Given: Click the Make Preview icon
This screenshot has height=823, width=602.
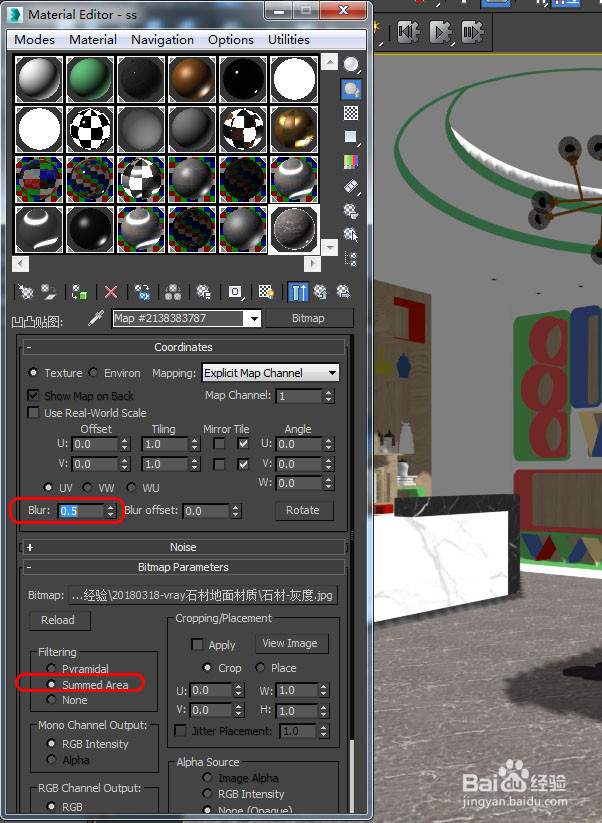Looking at the screenshot, I should pyautogui.click(x=351, y=186).
